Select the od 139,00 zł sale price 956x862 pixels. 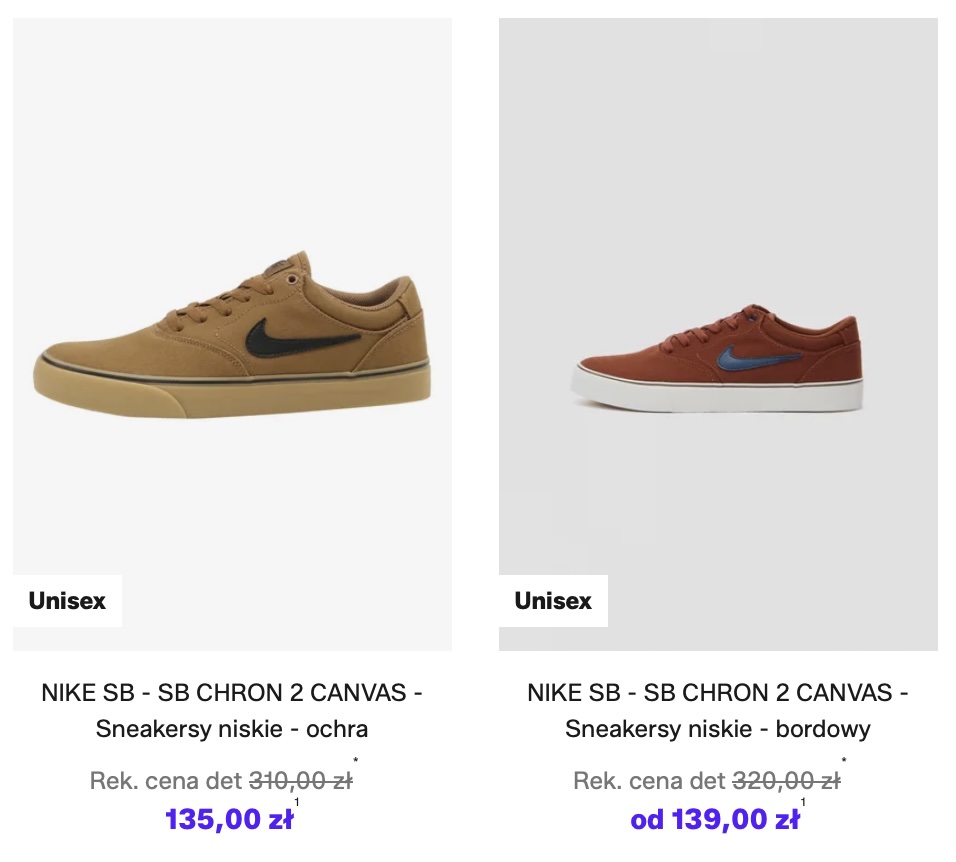tap(715, 820)
